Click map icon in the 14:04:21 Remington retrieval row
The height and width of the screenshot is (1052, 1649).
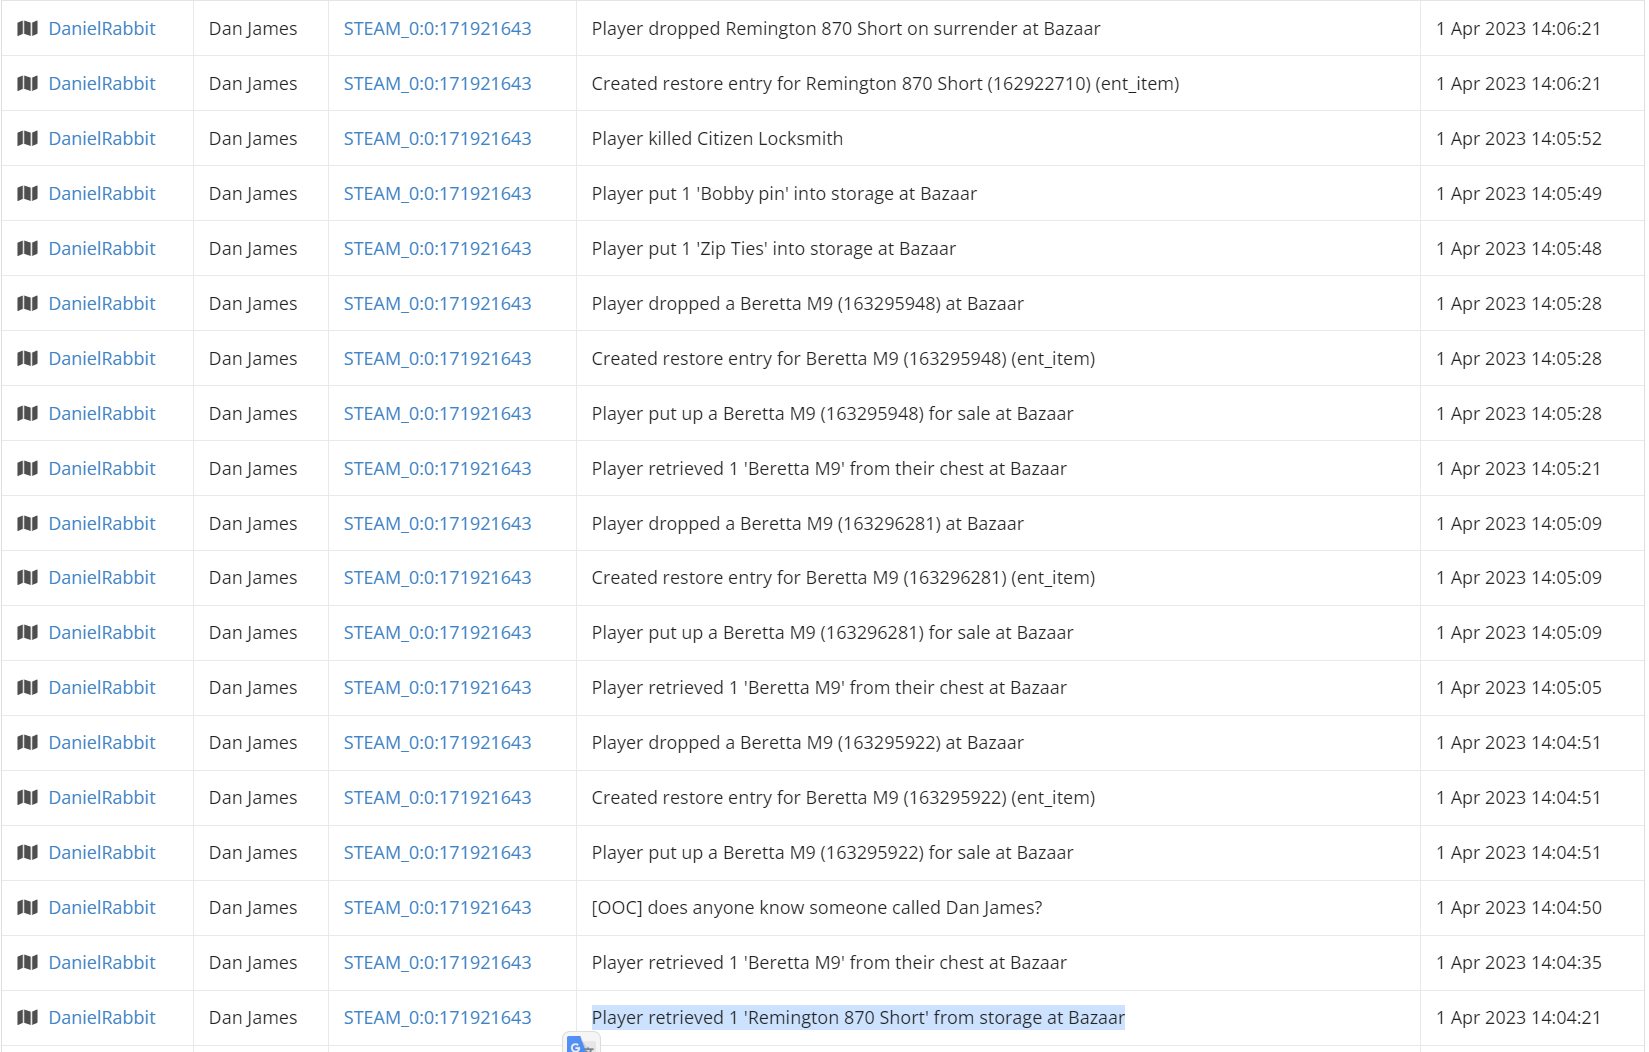28,1017
